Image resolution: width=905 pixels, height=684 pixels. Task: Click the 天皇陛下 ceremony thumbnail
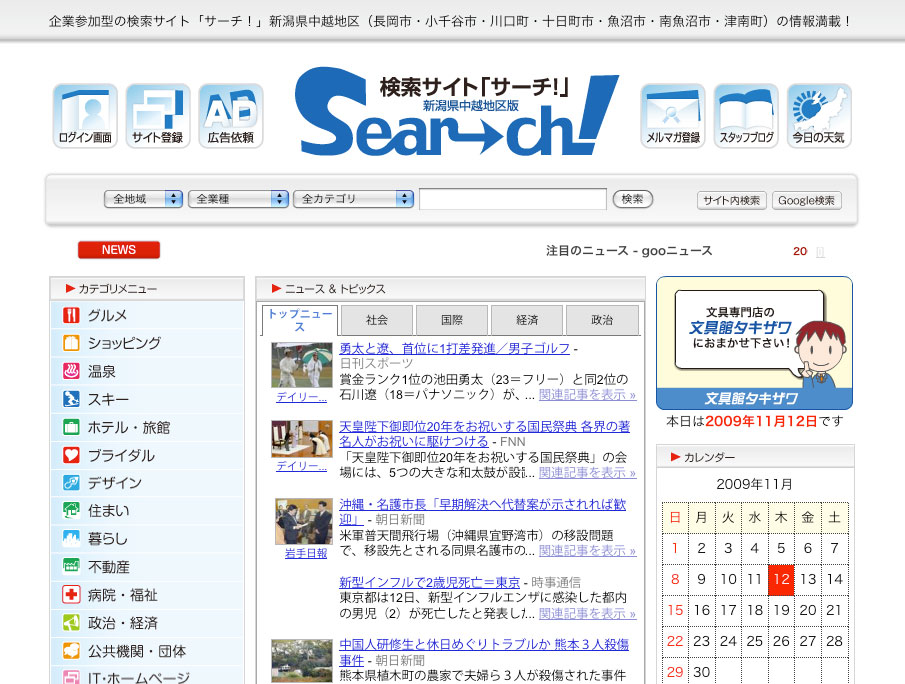click(302, 439)
